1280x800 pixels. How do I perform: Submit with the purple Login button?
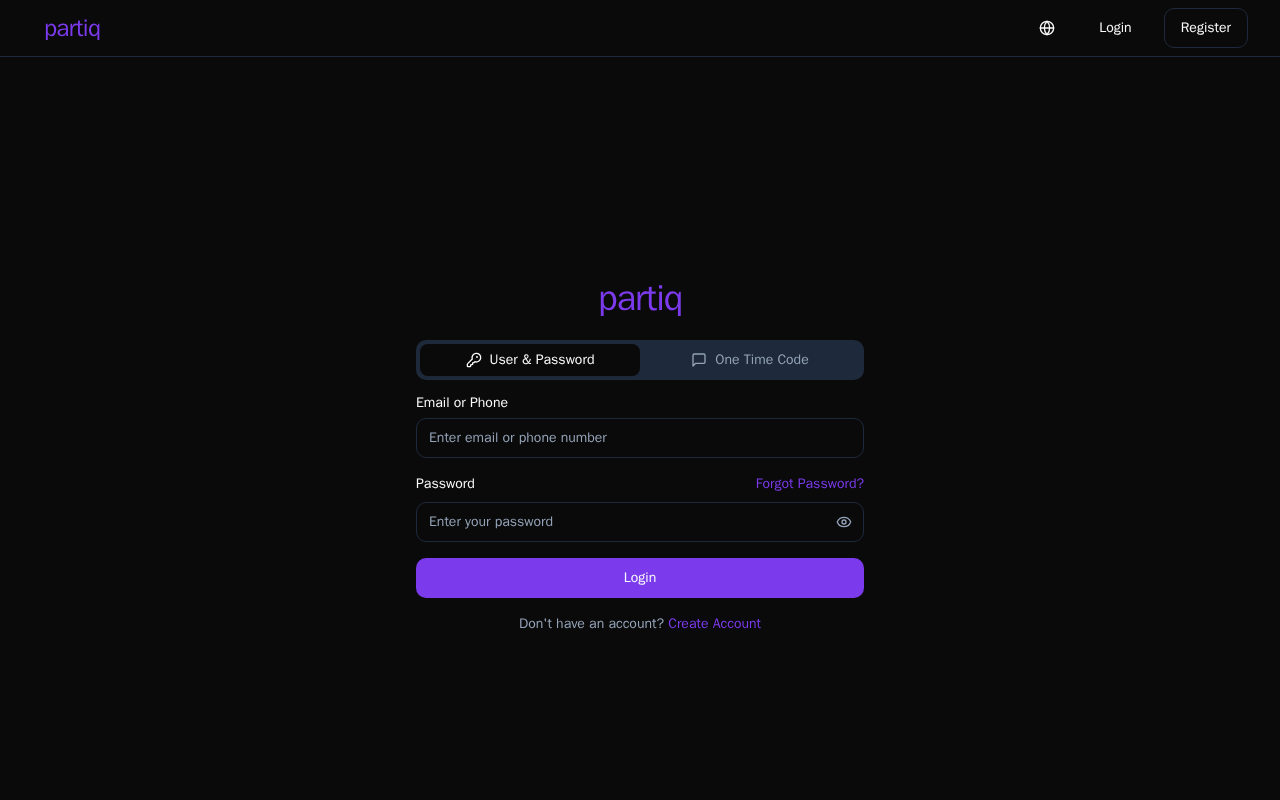pos(640,578)
